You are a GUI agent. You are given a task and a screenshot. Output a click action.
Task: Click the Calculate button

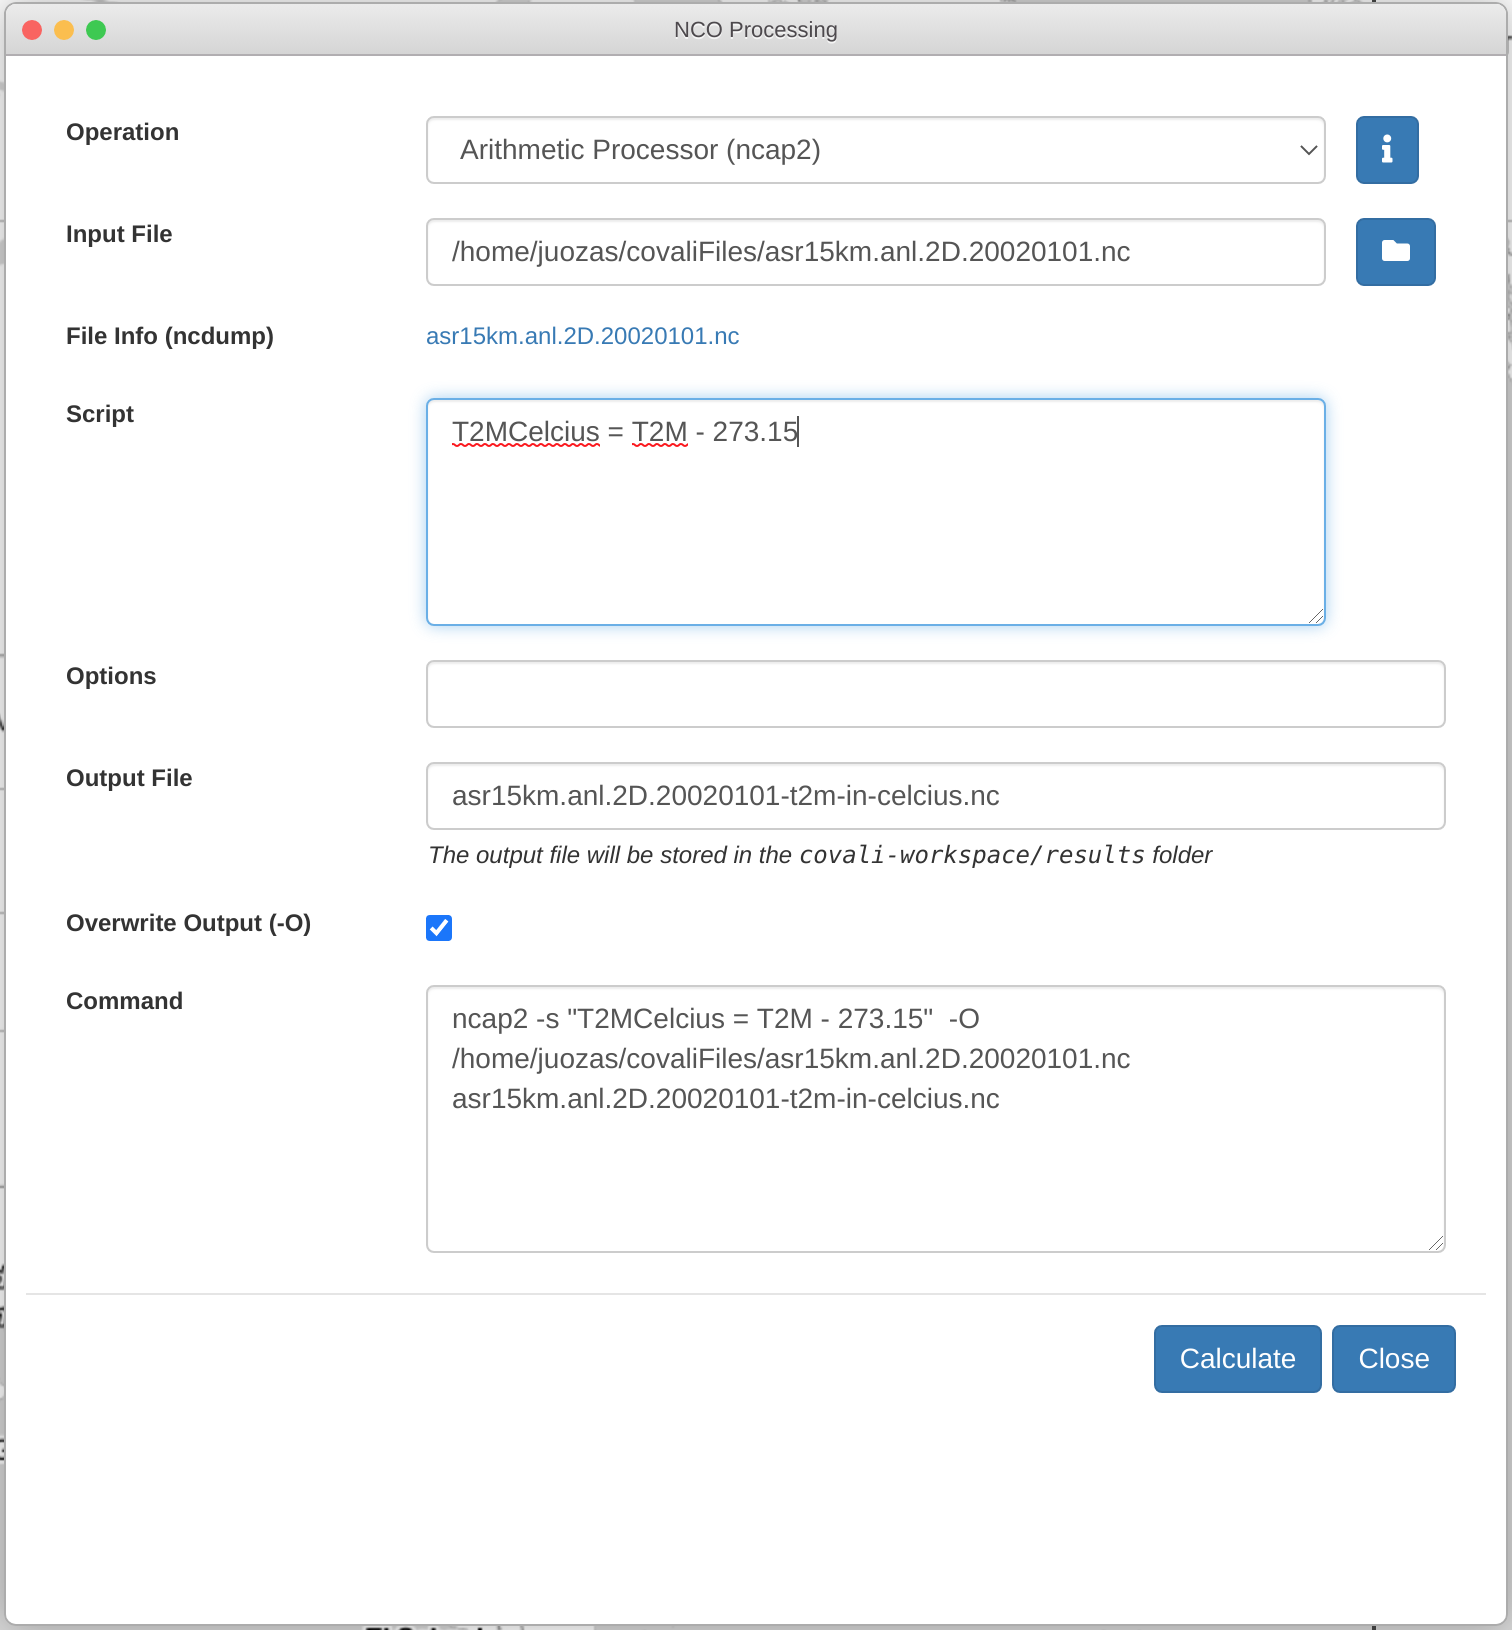tap(1238, 1359)
